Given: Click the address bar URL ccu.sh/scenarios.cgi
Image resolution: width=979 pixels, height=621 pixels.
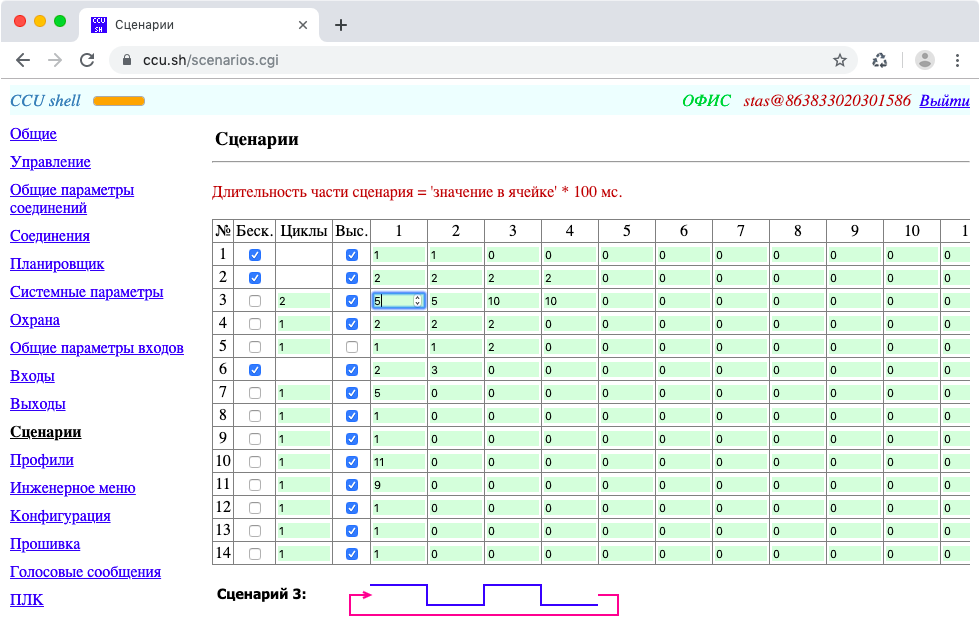Looking at the screenshot, I should tap(210, 60).
